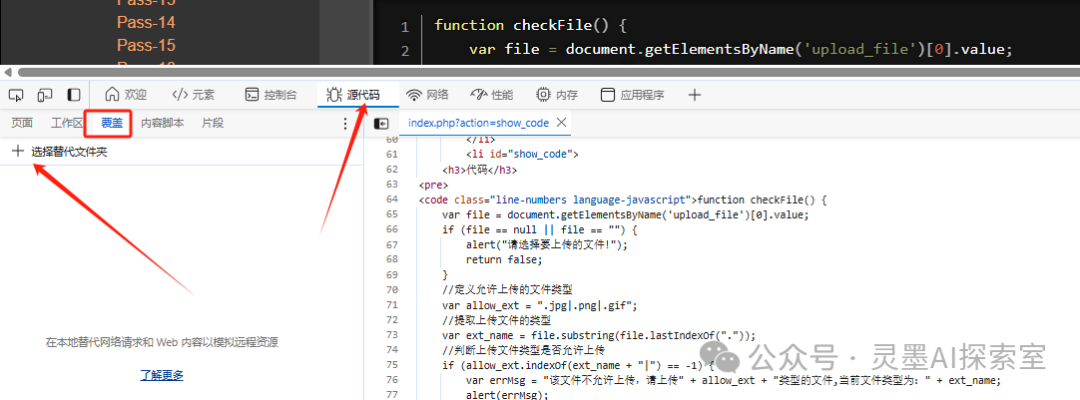Open the 片段 navigator sub-tab

coord(213,123)
